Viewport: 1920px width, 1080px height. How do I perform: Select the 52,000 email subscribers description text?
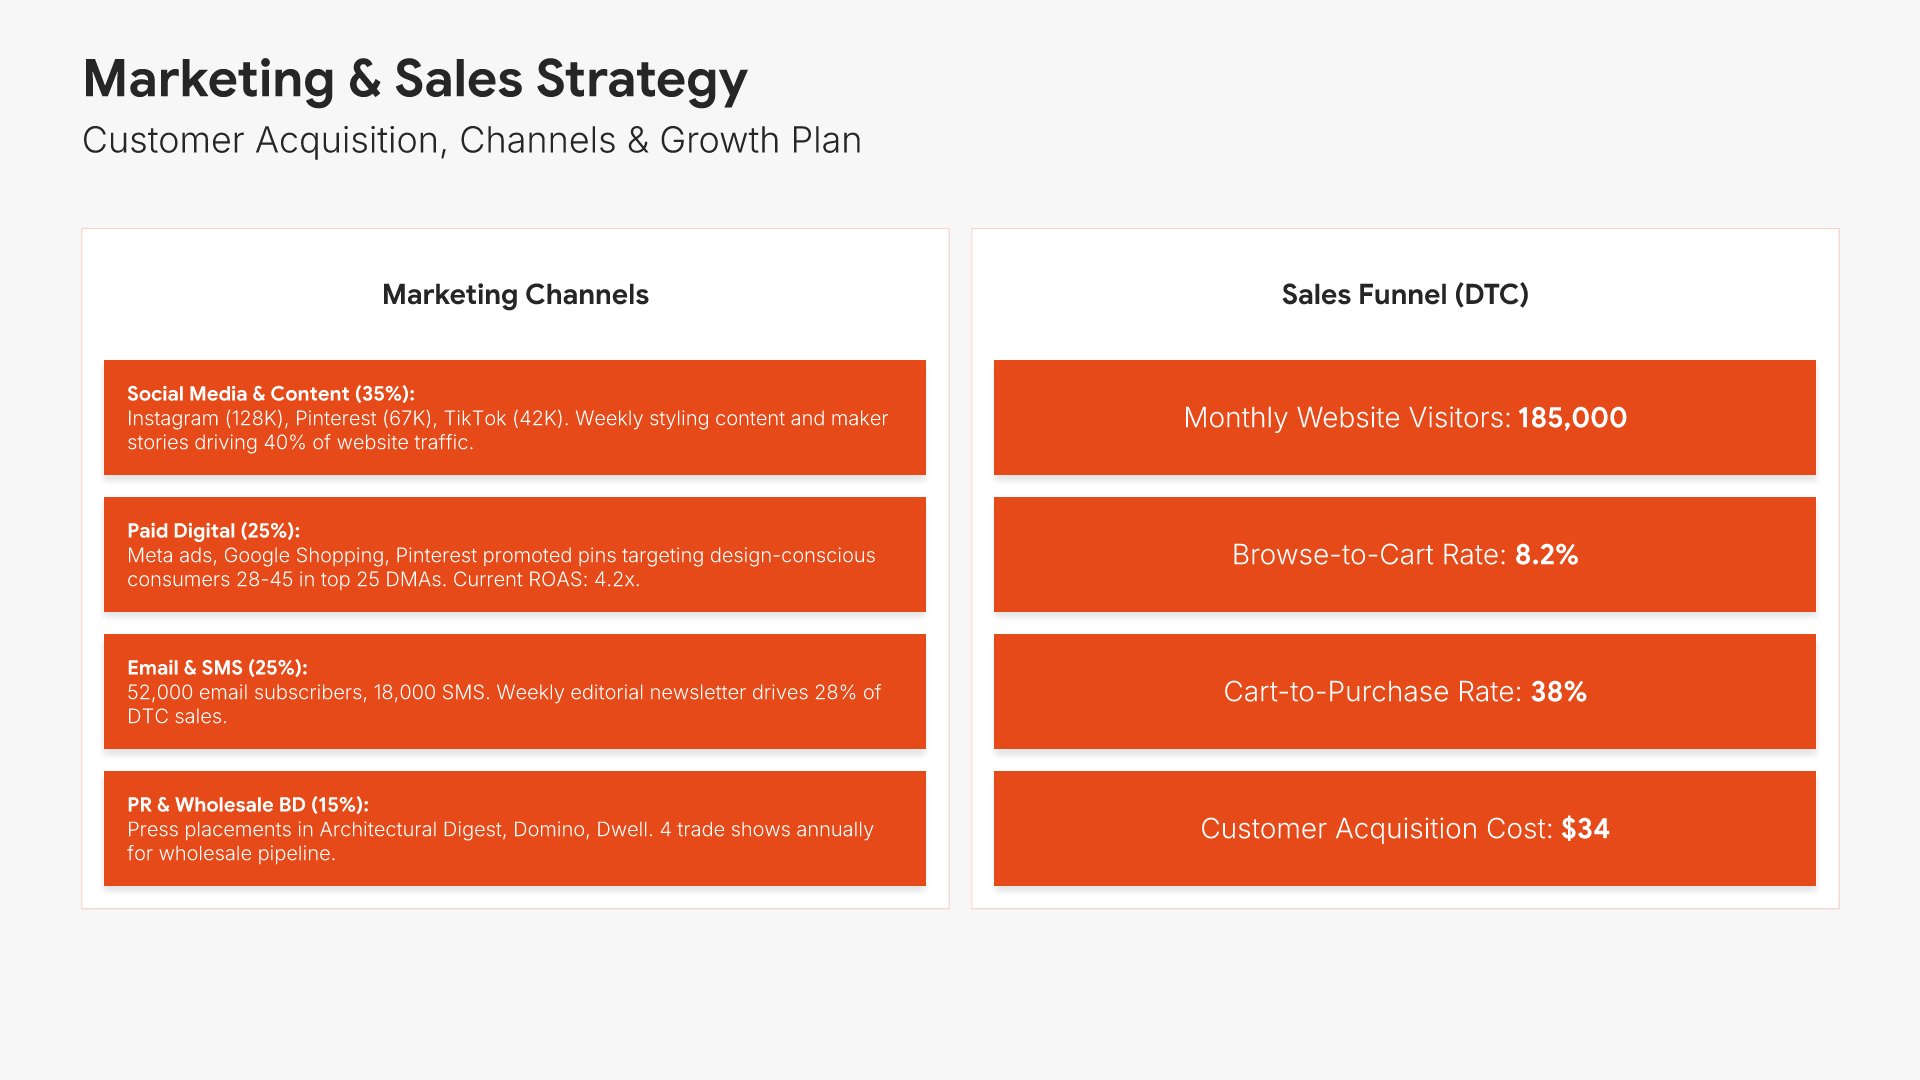tap(503, 704)
